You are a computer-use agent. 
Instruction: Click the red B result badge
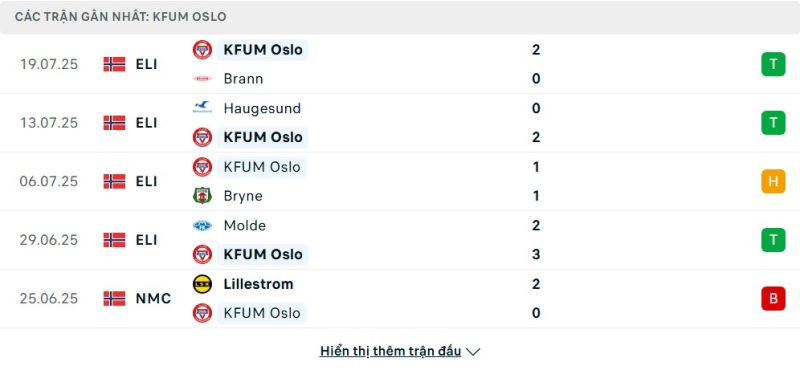(x=773, y=298)
